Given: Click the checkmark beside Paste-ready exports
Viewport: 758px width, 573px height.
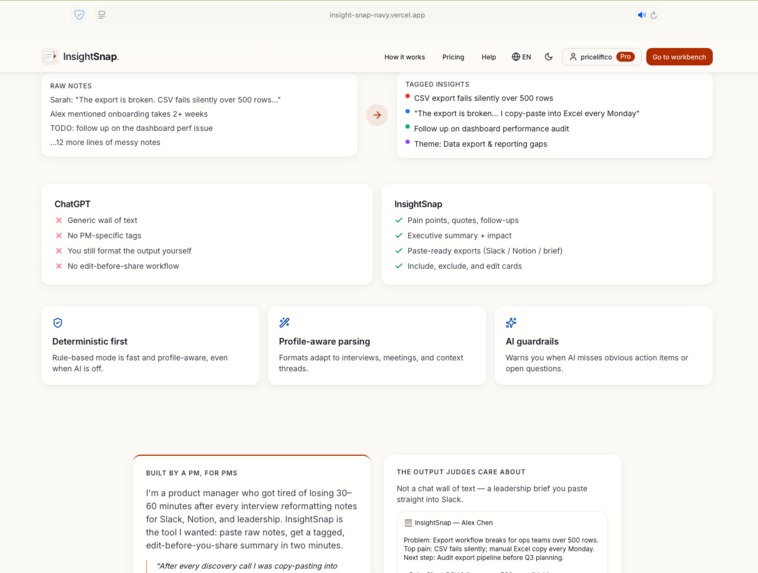Looking at the screenshot, I should [x=399, y=250].
